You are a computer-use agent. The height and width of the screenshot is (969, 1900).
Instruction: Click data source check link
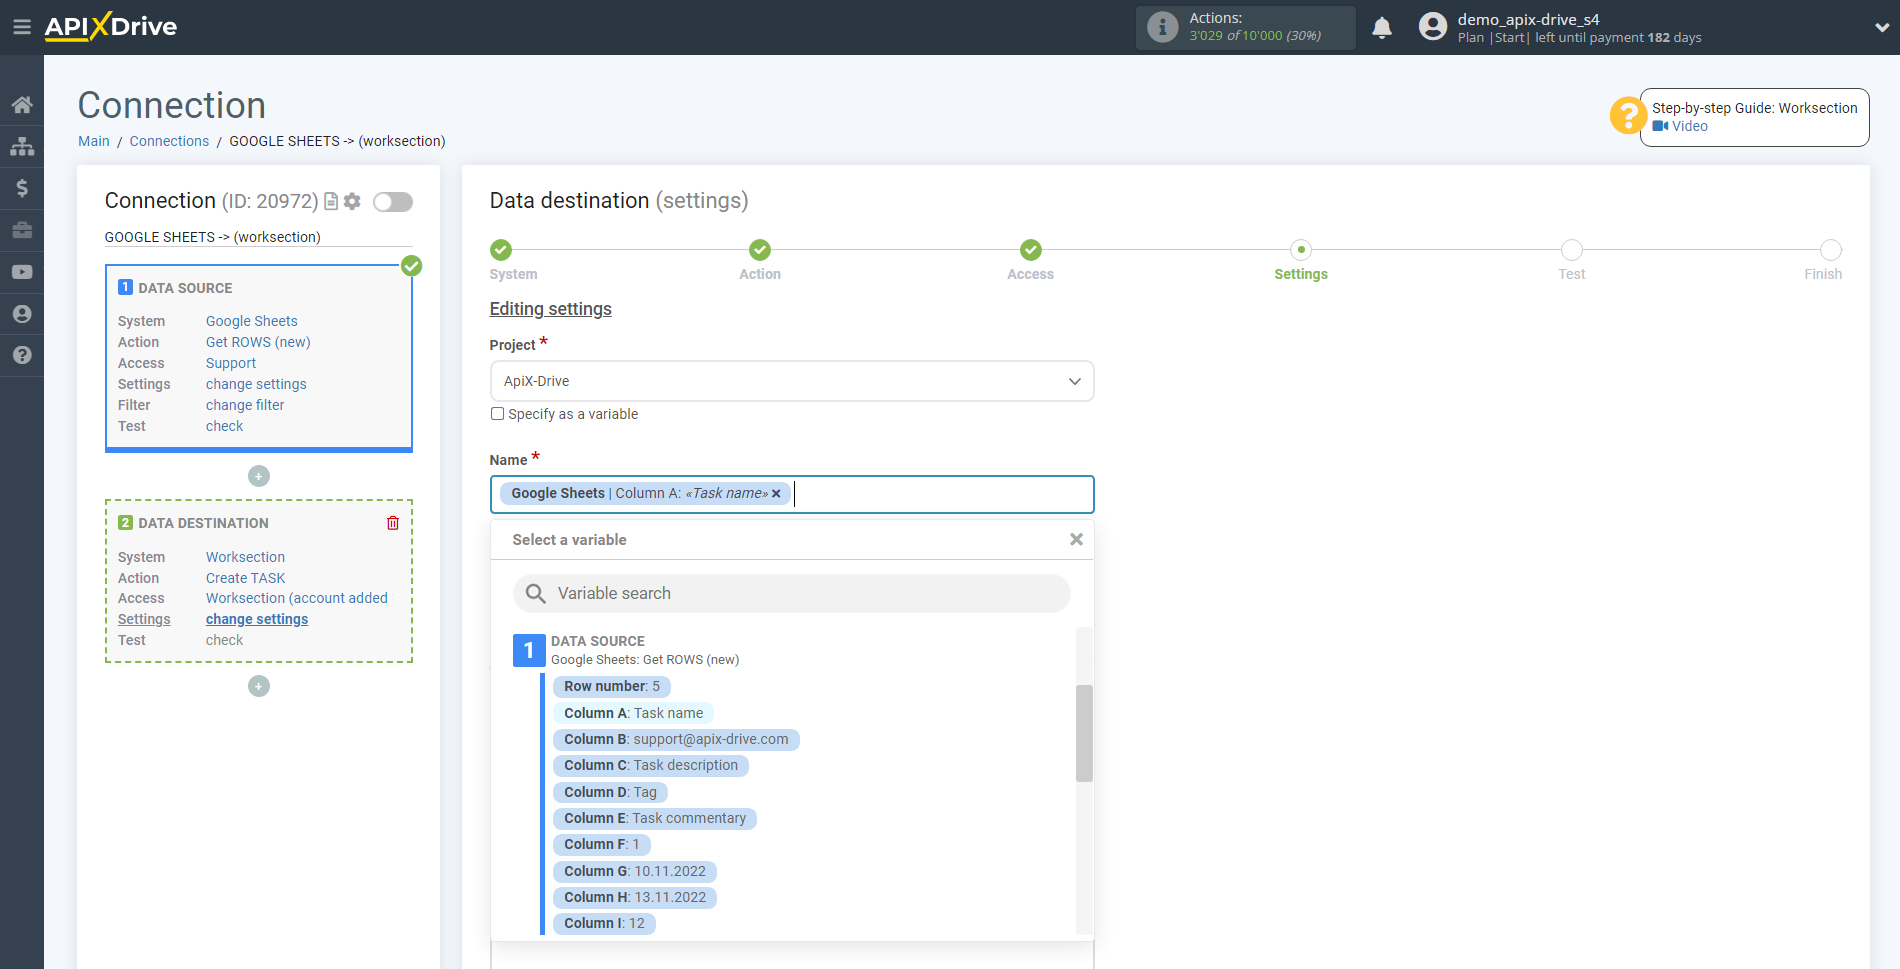click(225, 426)
